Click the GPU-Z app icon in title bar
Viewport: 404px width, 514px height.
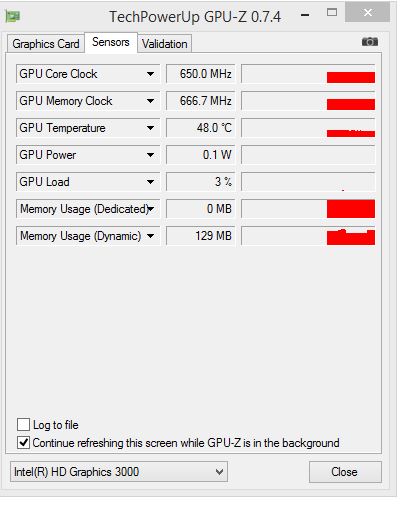point(13,16)
